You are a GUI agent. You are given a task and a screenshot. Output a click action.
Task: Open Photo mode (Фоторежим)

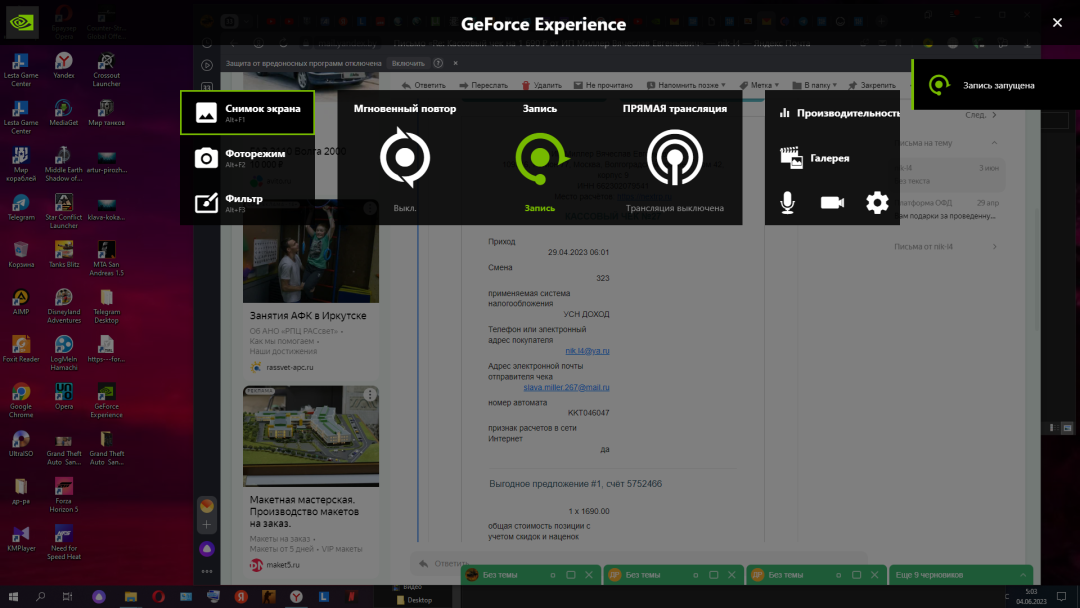(x=247, y=158)
